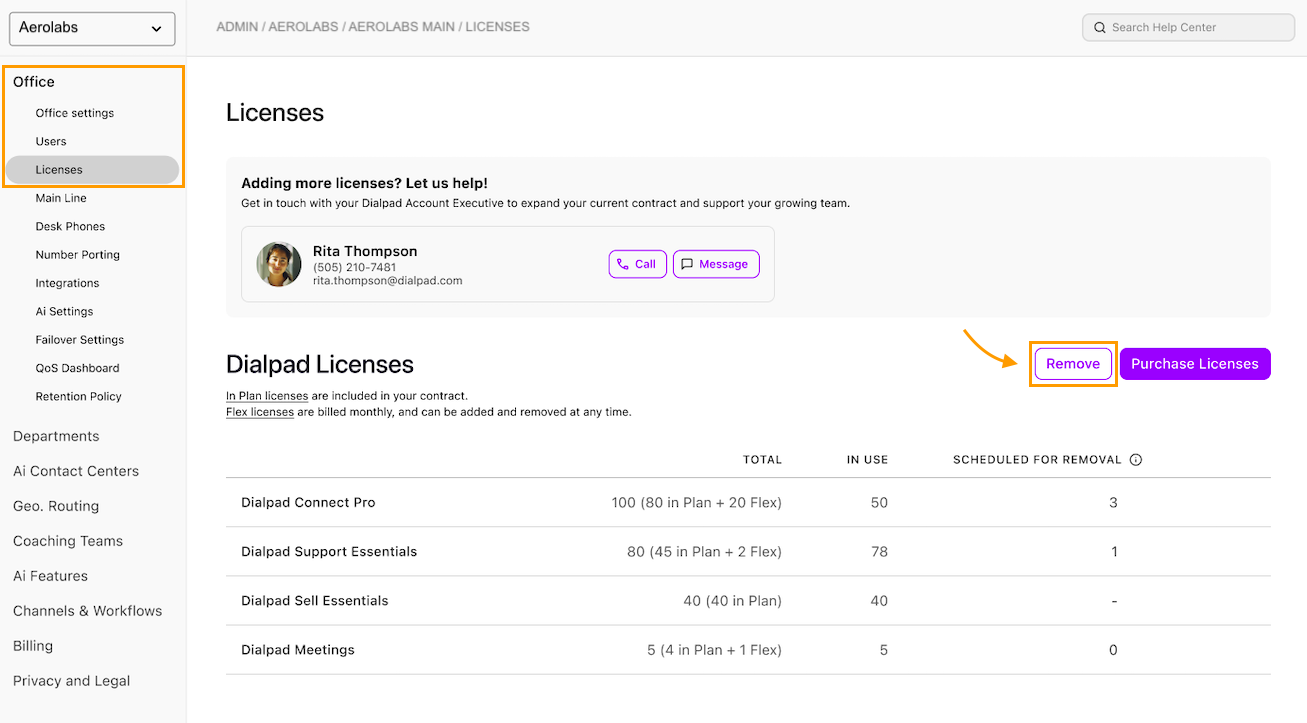Click info icon beside Scheduled for Removal
1307x723 pixels.
pos(1136,460)
